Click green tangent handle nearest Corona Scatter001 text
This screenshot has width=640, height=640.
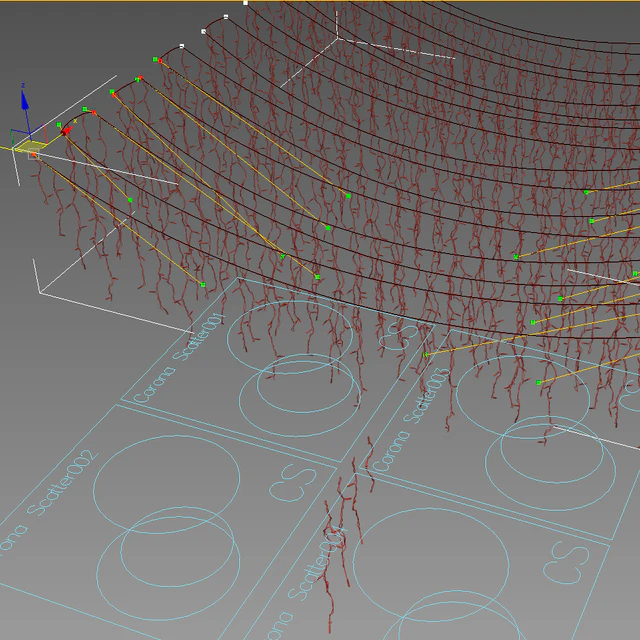[202, 285]
